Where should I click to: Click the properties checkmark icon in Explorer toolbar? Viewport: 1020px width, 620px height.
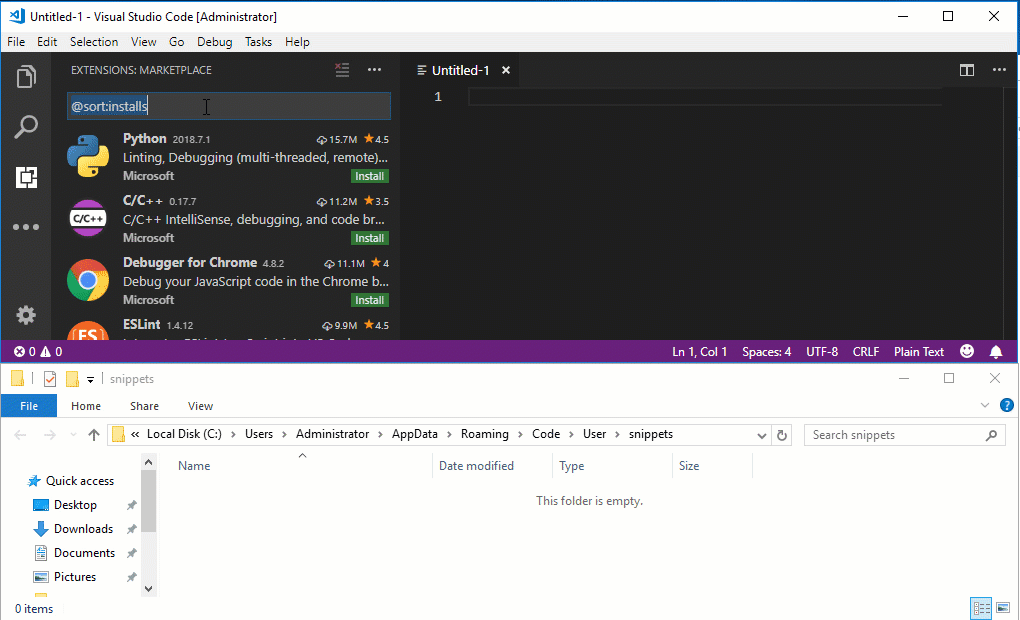49,379
